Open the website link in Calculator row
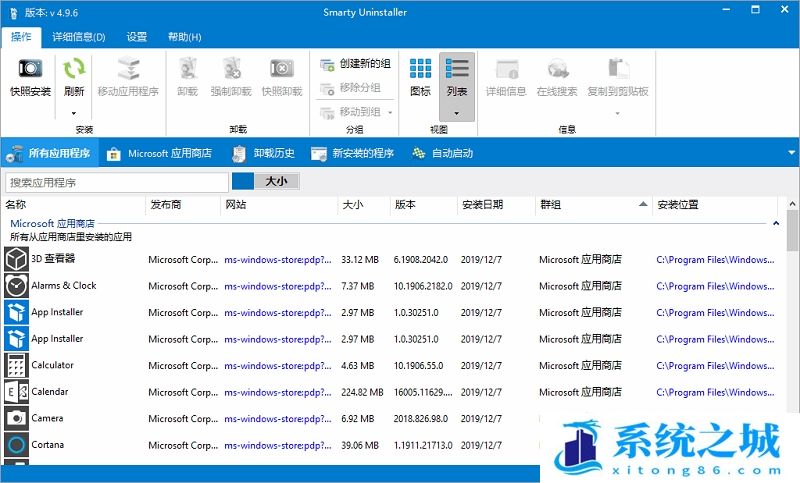This screenshot has height=483, width=800. tap(278, 366)
